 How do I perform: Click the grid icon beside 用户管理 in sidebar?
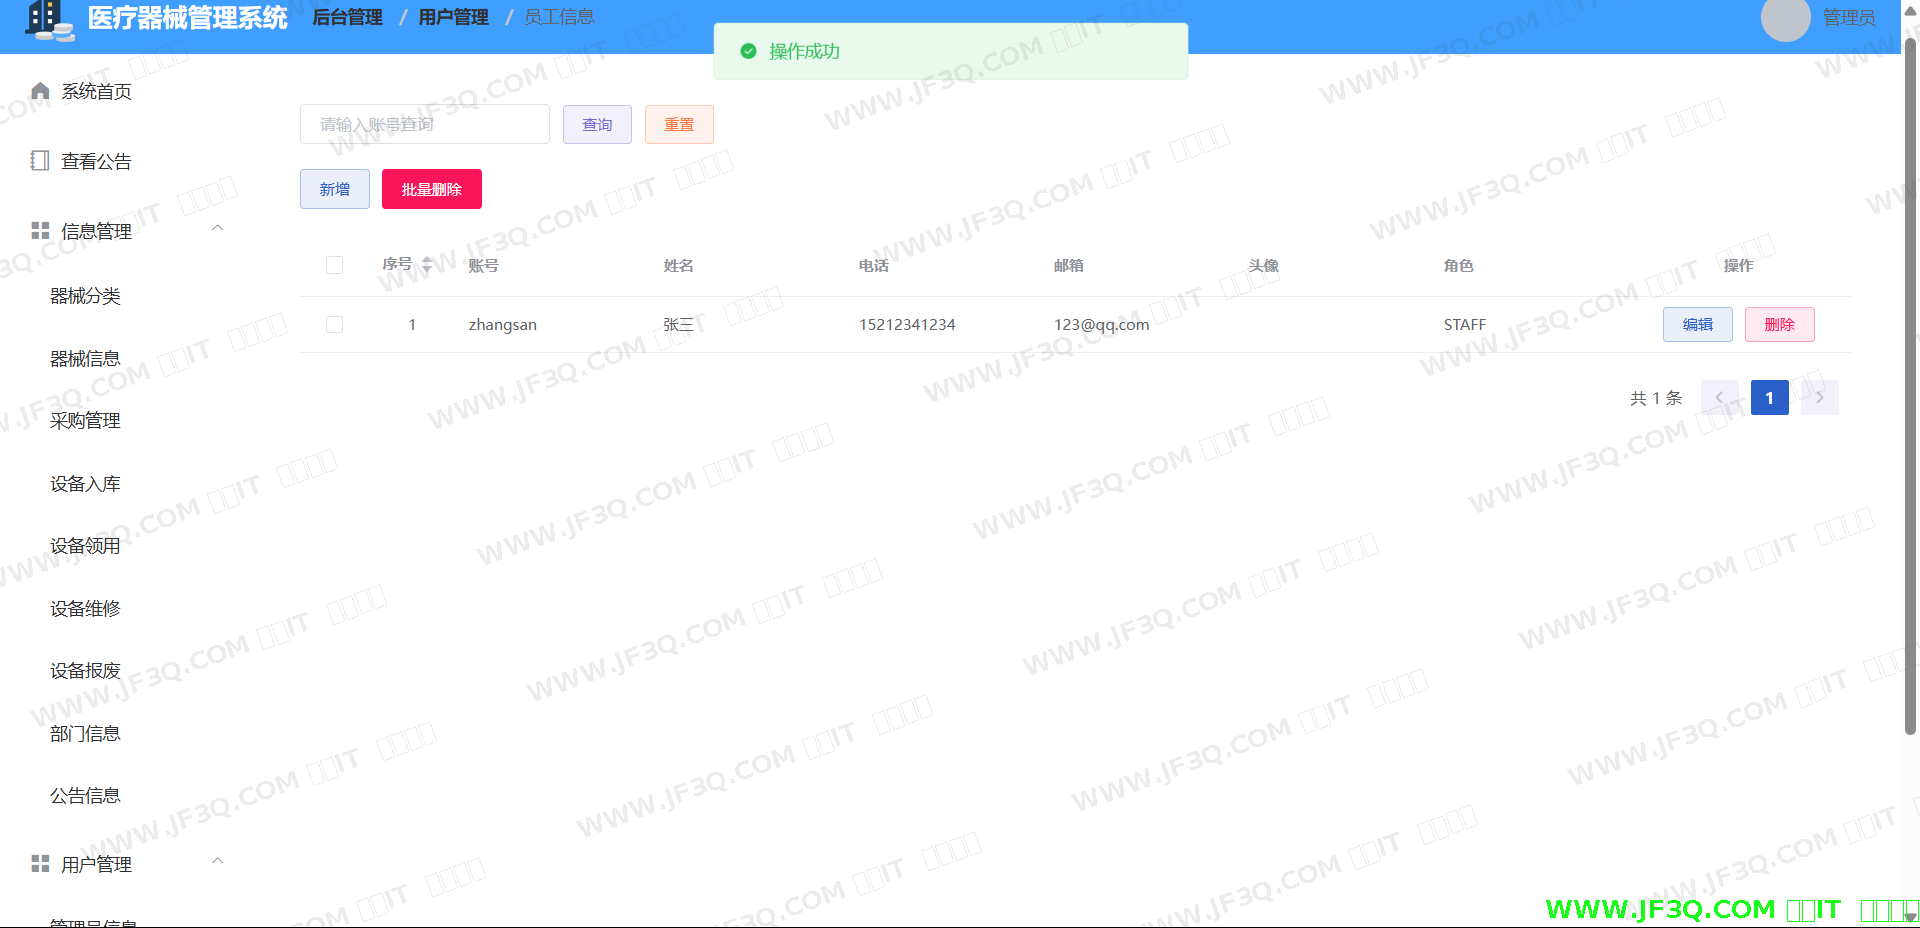[40, 864]
